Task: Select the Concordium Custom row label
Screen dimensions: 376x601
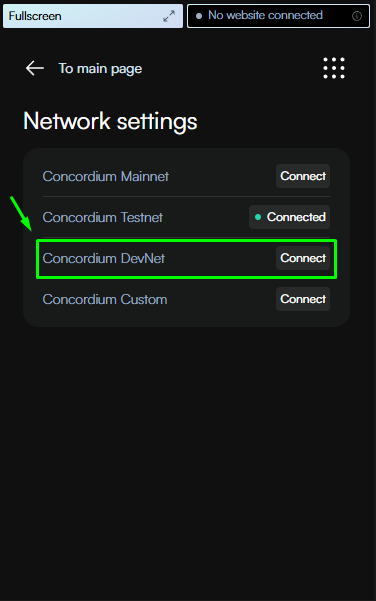Action: pos(105,299)
